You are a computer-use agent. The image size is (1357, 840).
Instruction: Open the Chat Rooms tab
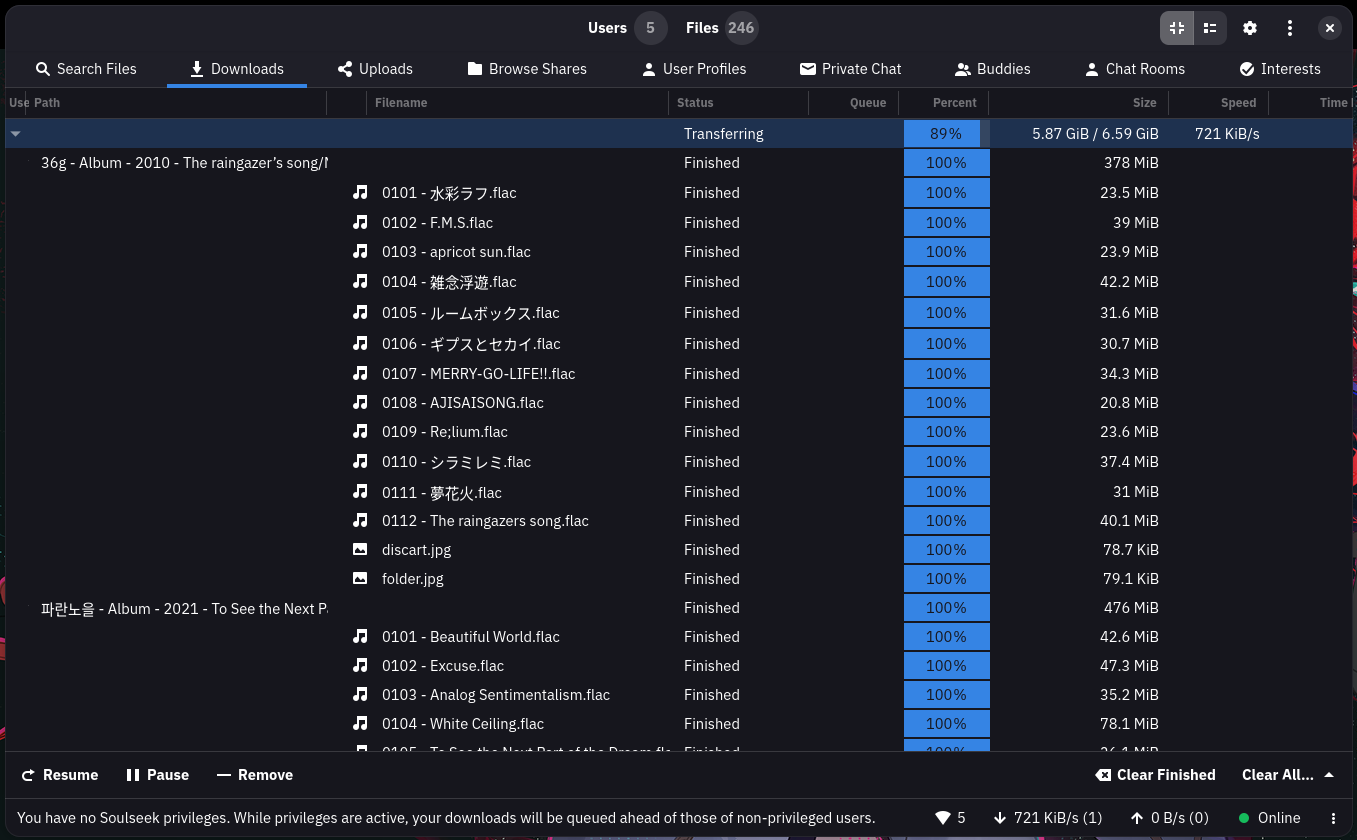pos(1134,69)
